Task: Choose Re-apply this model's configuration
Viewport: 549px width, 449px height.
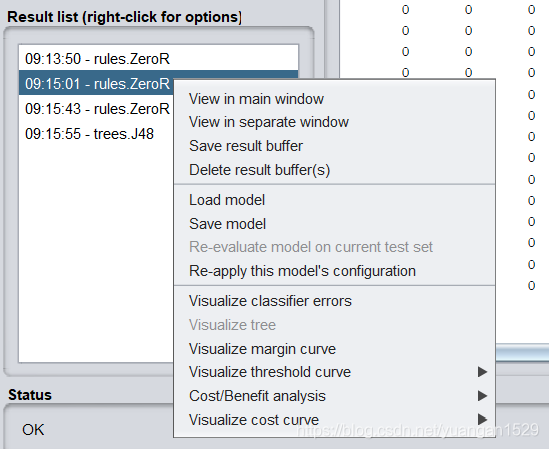Action: [334, 271]
